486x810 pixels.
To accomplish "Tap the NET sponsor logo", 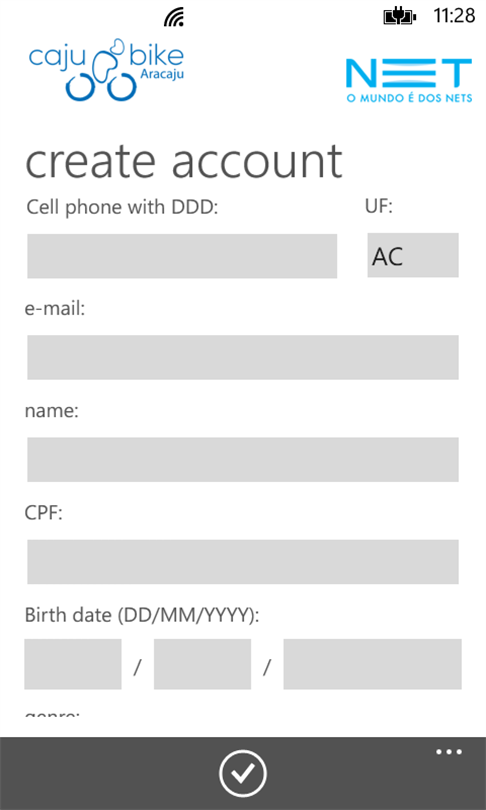I will click(409, 80).
